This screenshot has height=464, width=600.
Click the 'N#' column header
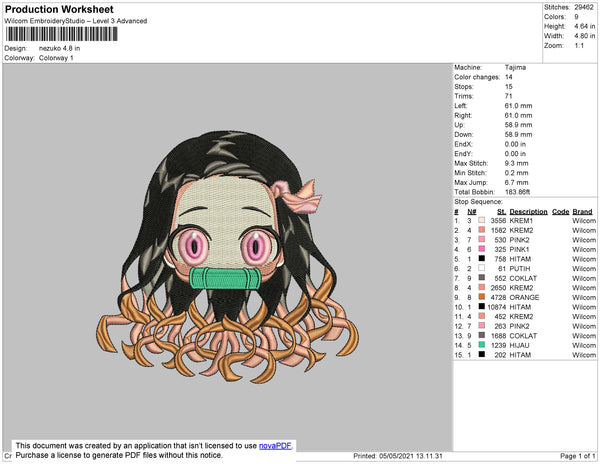(471, 212)
